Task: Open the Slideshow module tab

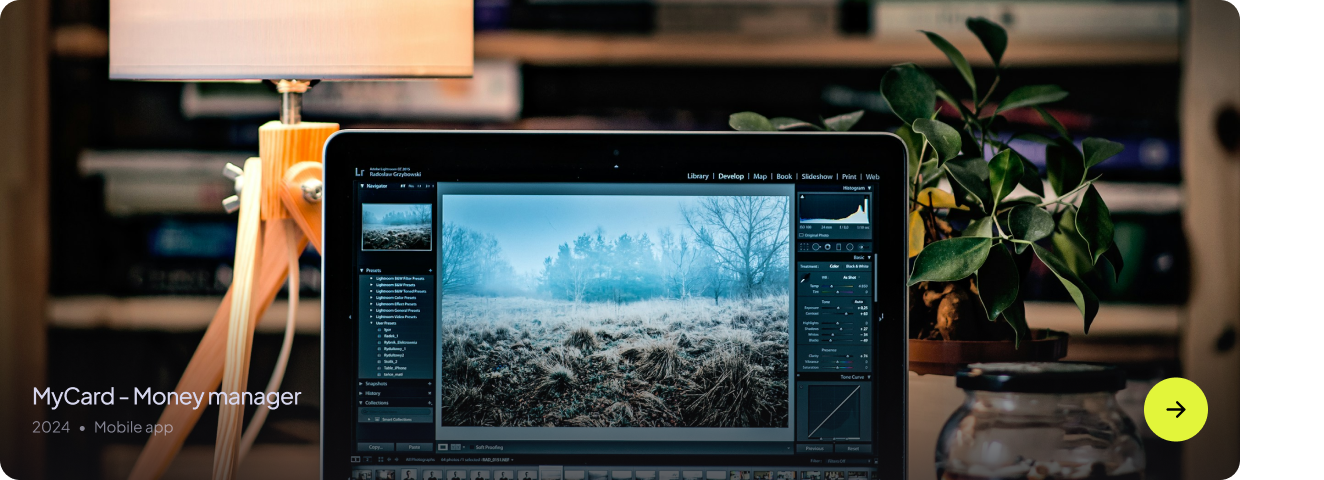Action: (x=817, y=176)
